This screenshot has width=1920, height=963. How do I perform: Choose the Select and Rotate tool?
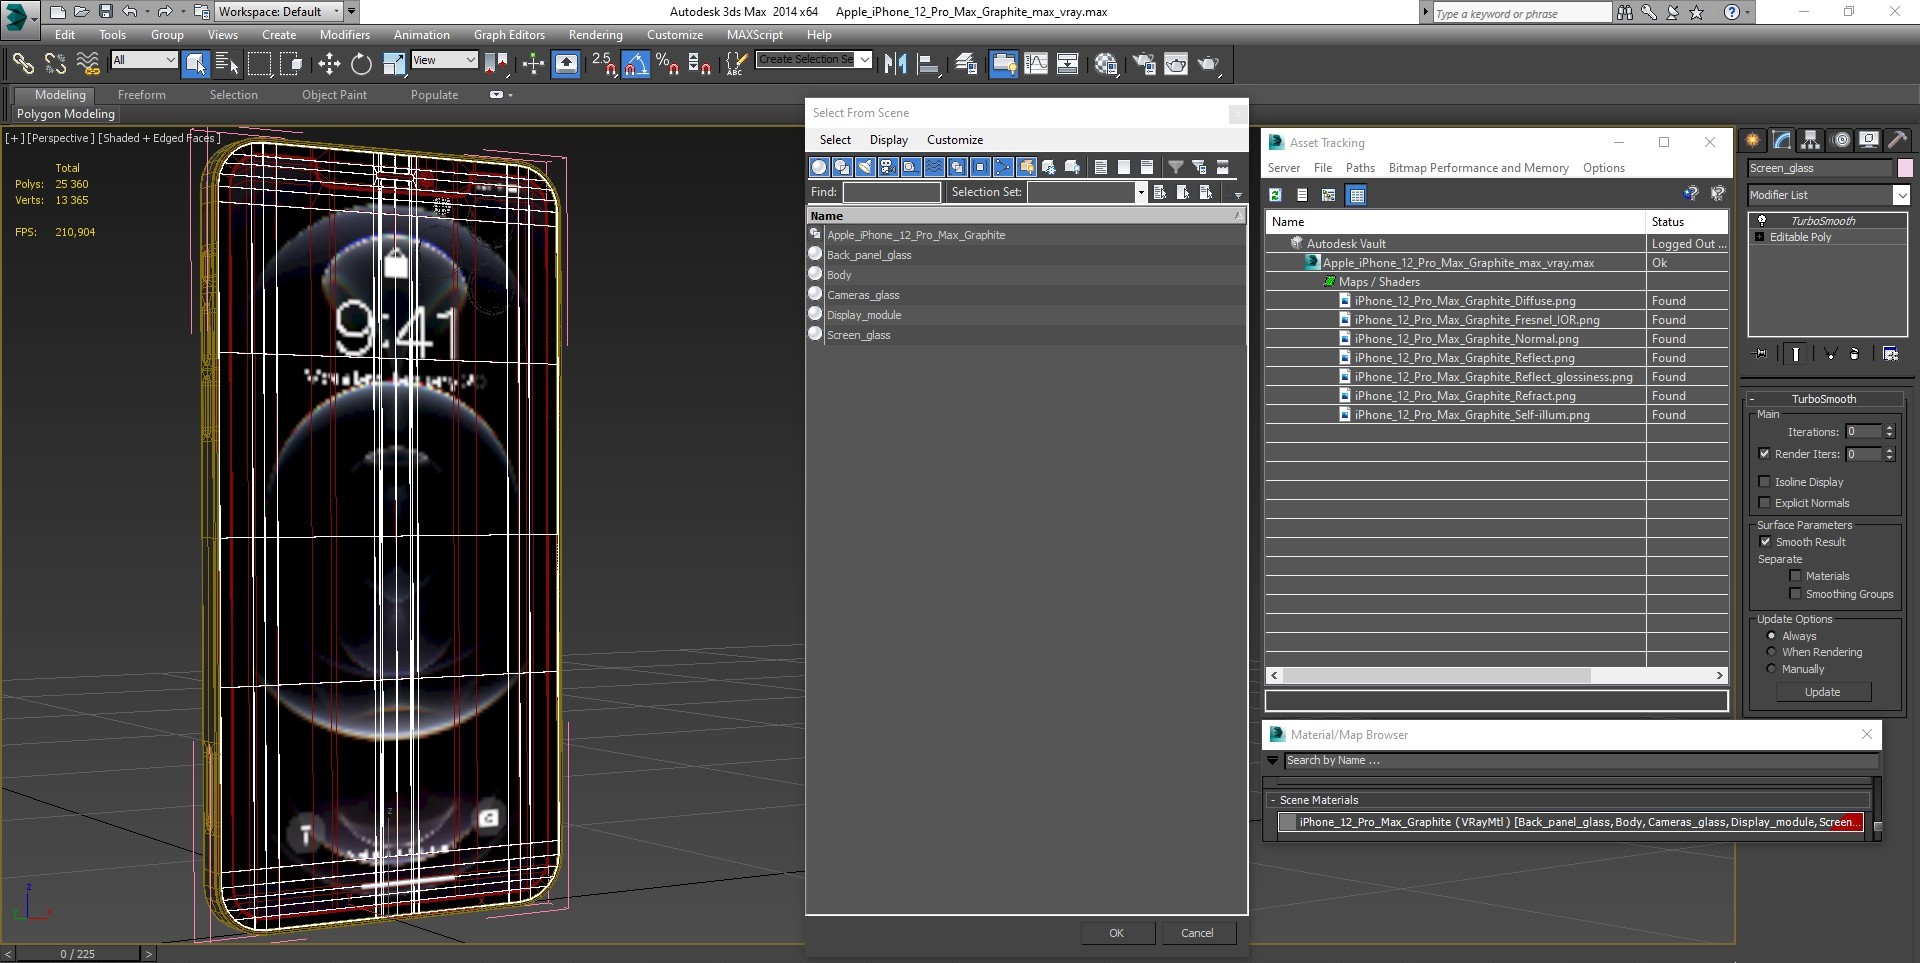[x=361, y=64]
